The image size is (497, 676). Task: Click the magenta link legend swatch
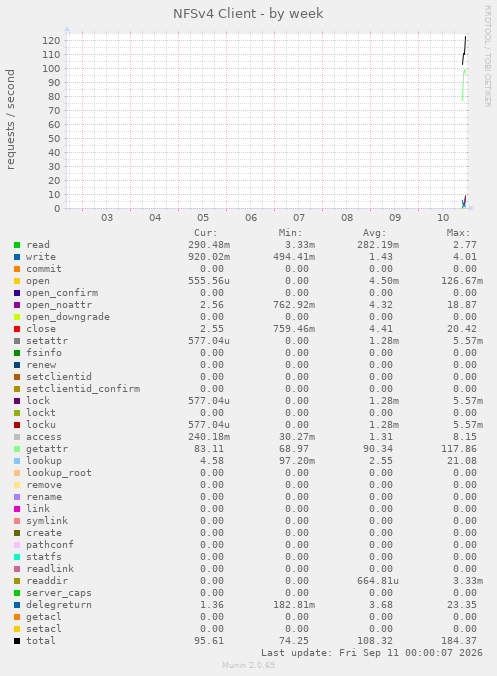coord(17,509)
